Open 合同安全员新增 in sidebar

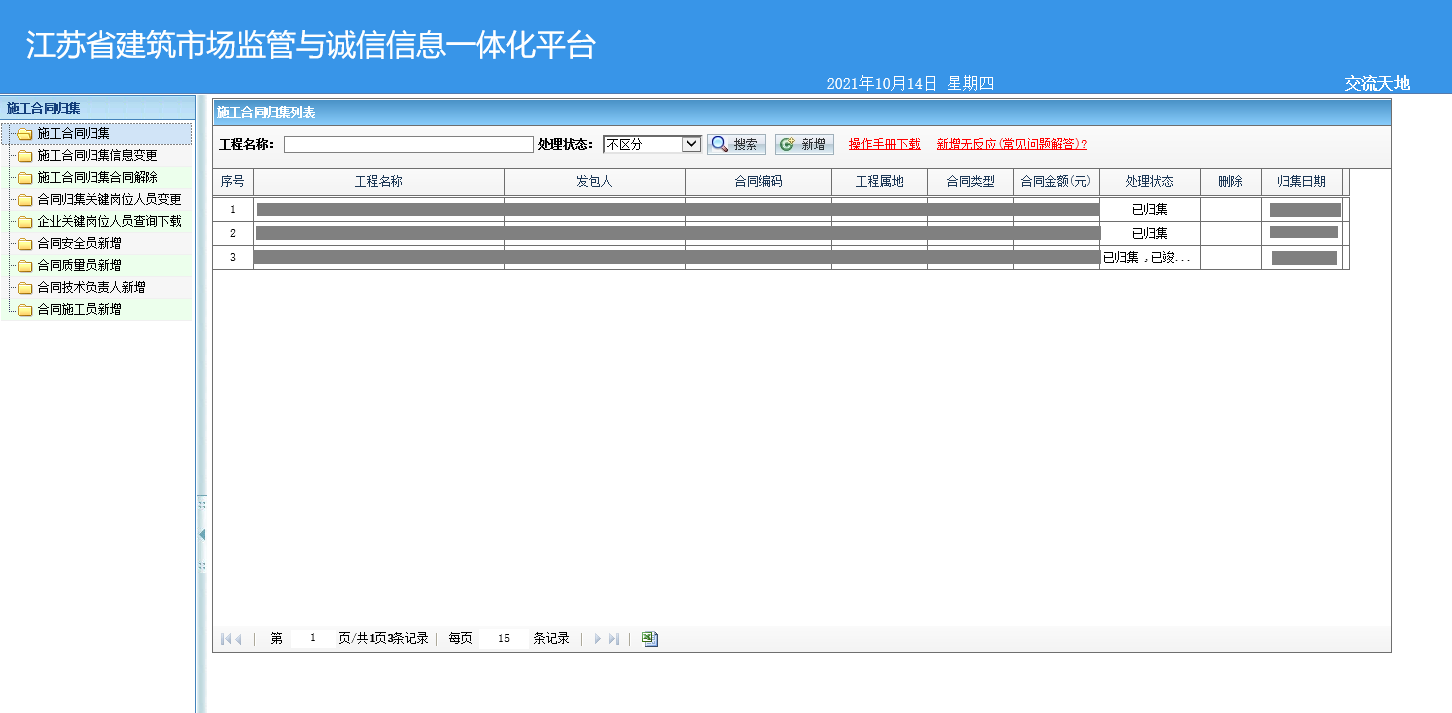[79, 243]
